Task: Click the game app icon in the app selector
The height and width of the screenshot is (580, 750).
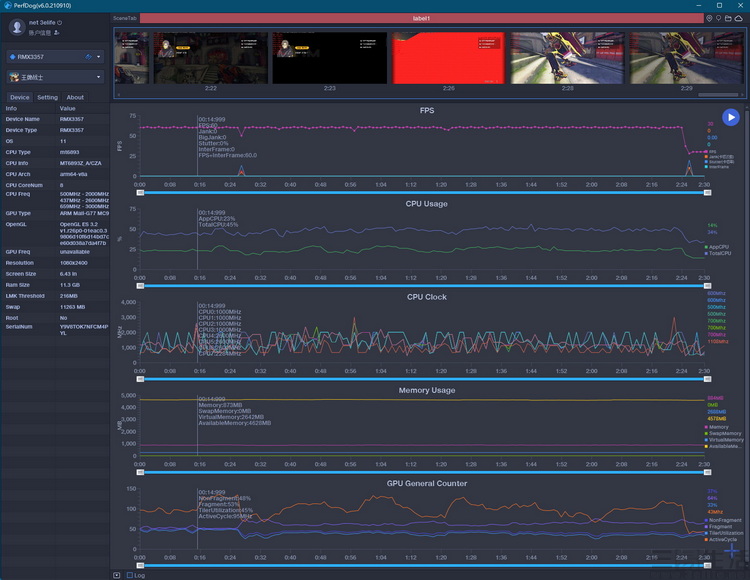Action: (14, 77)
